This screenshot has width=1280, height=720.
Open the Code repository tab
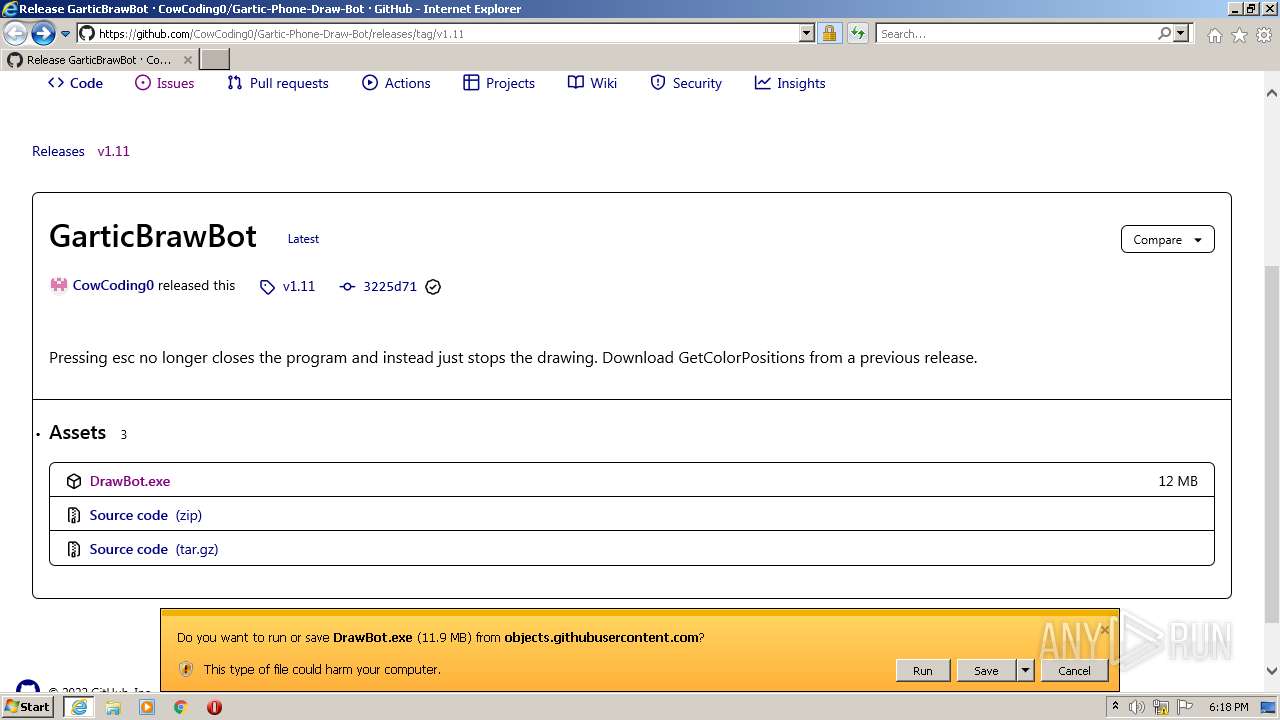pos(75,83)
